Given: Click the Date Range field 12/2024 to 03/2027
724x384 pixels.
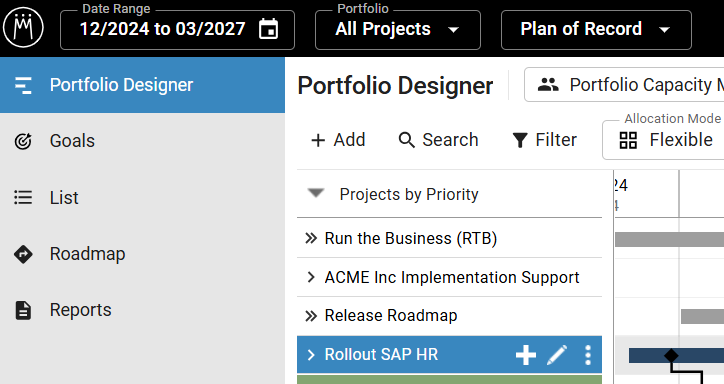Looking at the screenshot, I should click(177, 30).
